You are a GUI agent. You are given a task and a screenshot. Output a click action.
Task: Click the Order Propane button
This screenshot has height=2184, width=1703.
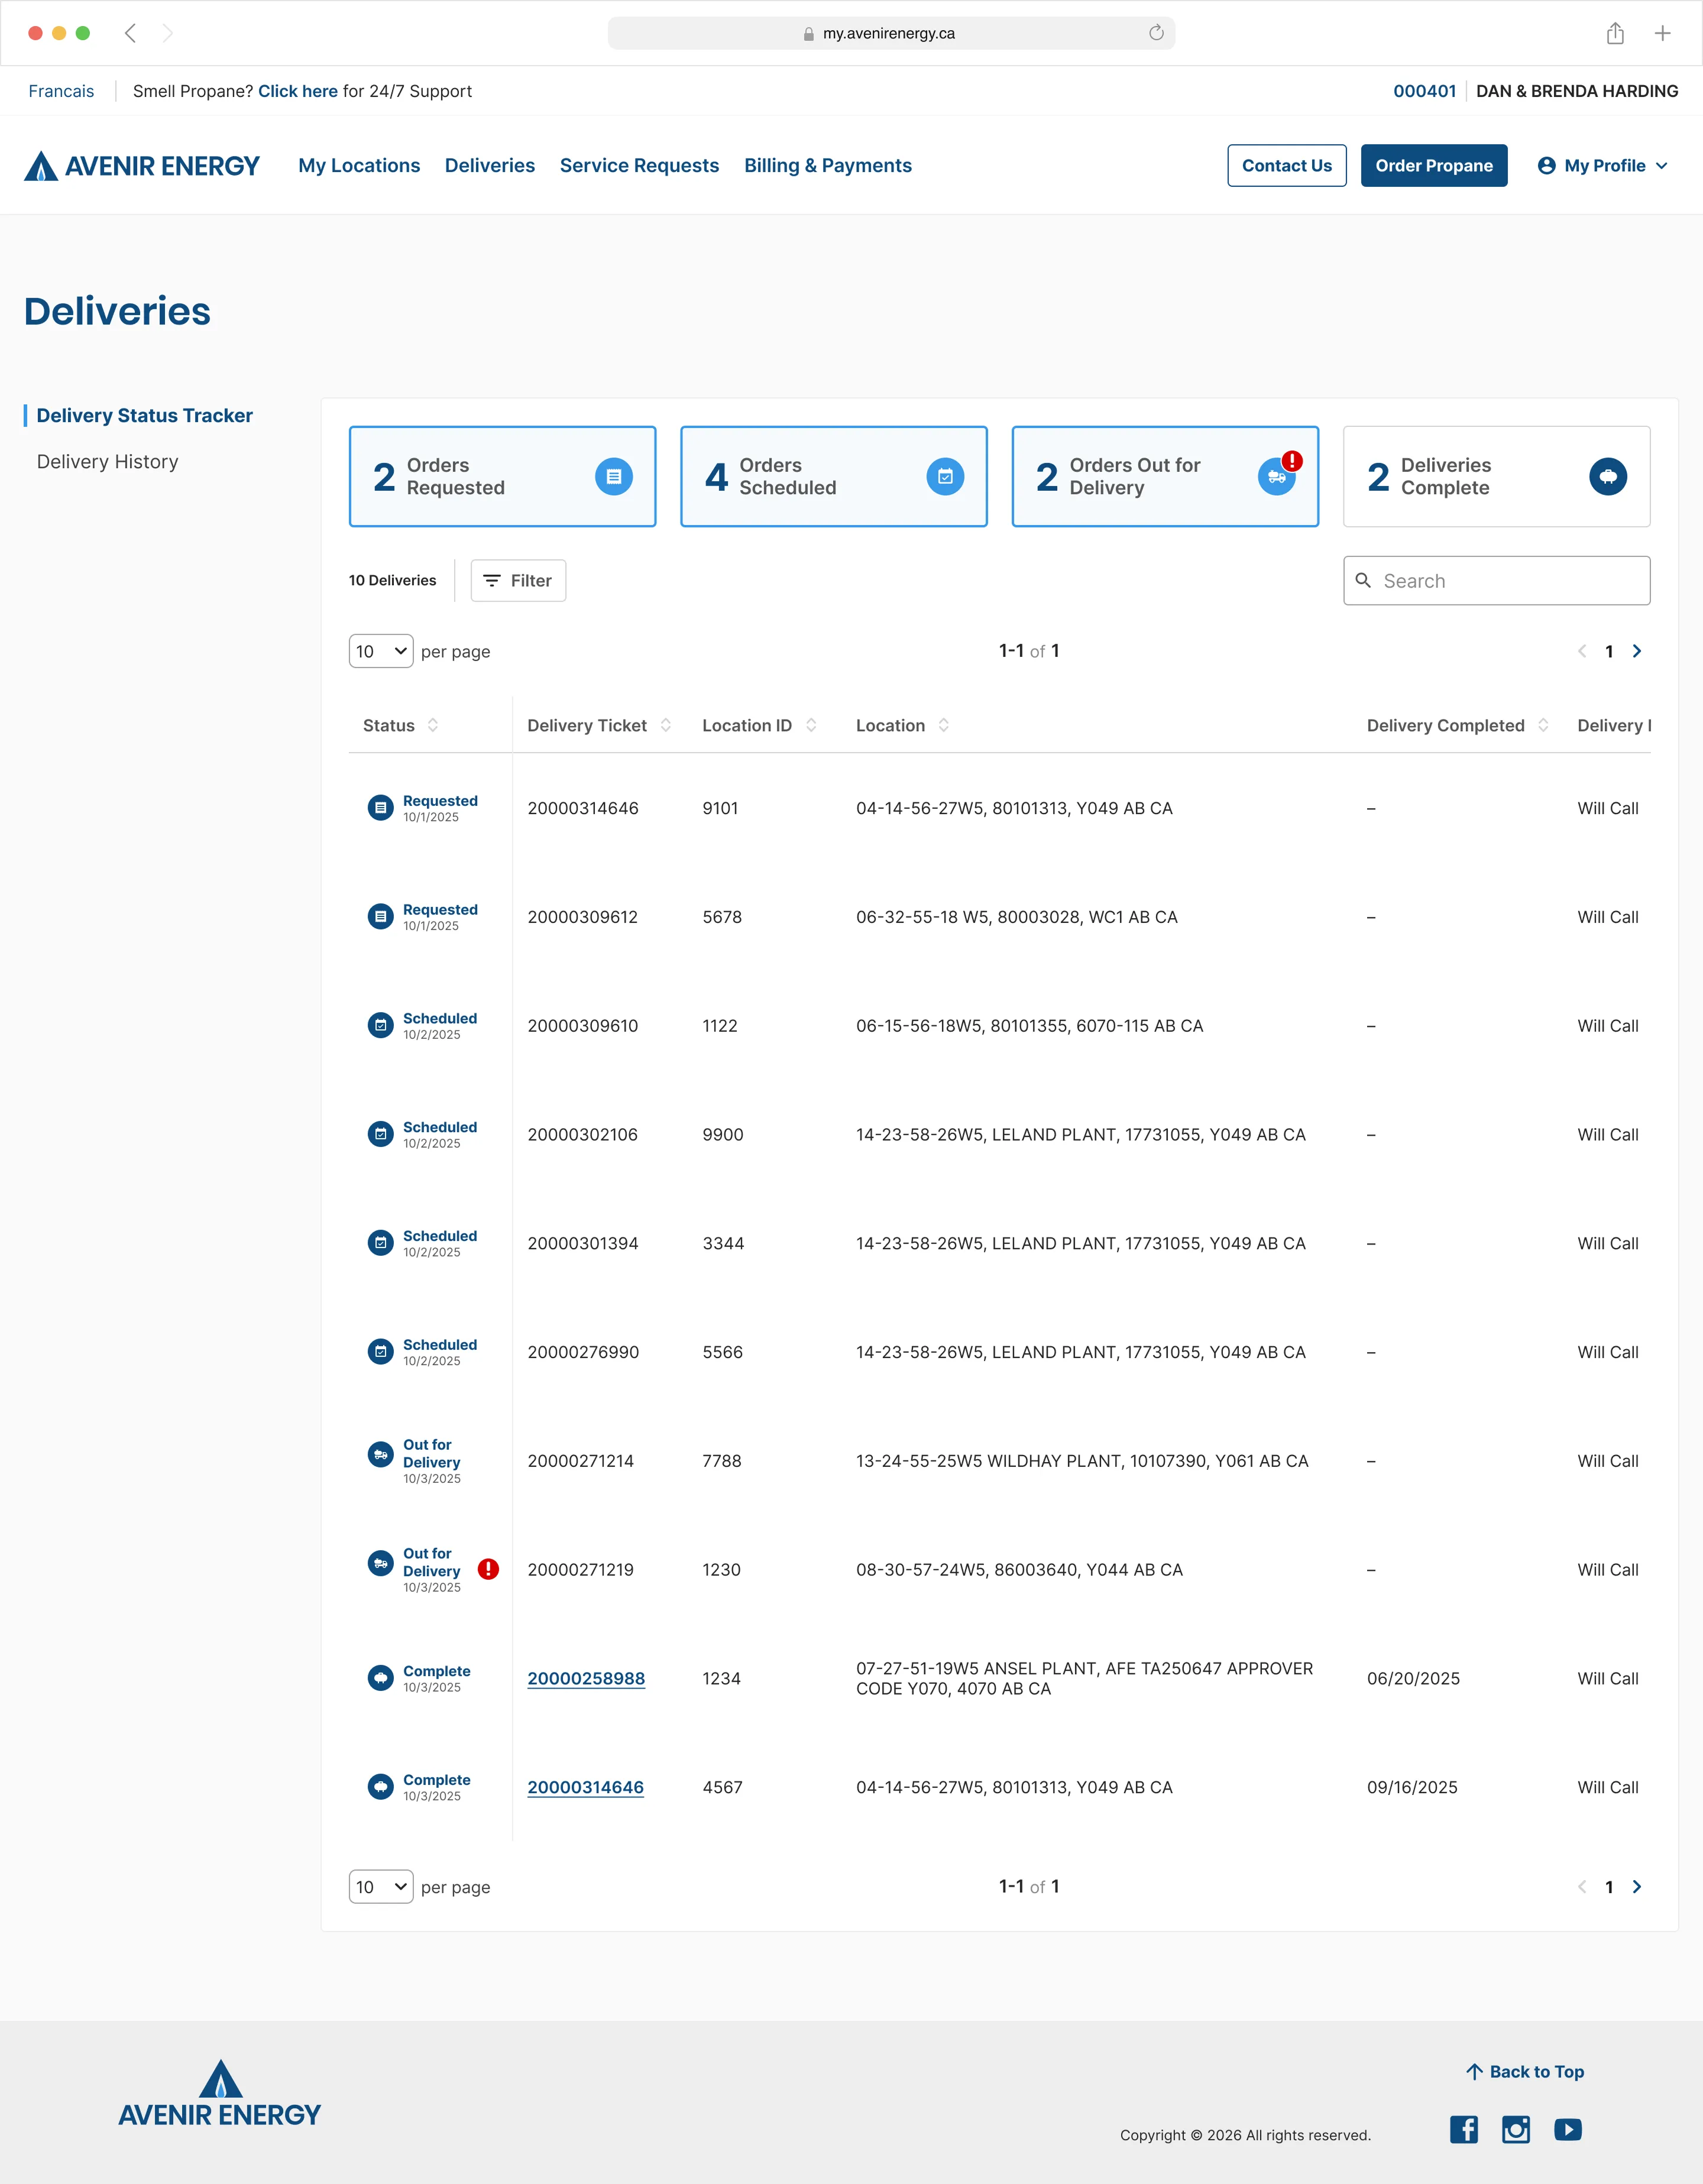1434,166
